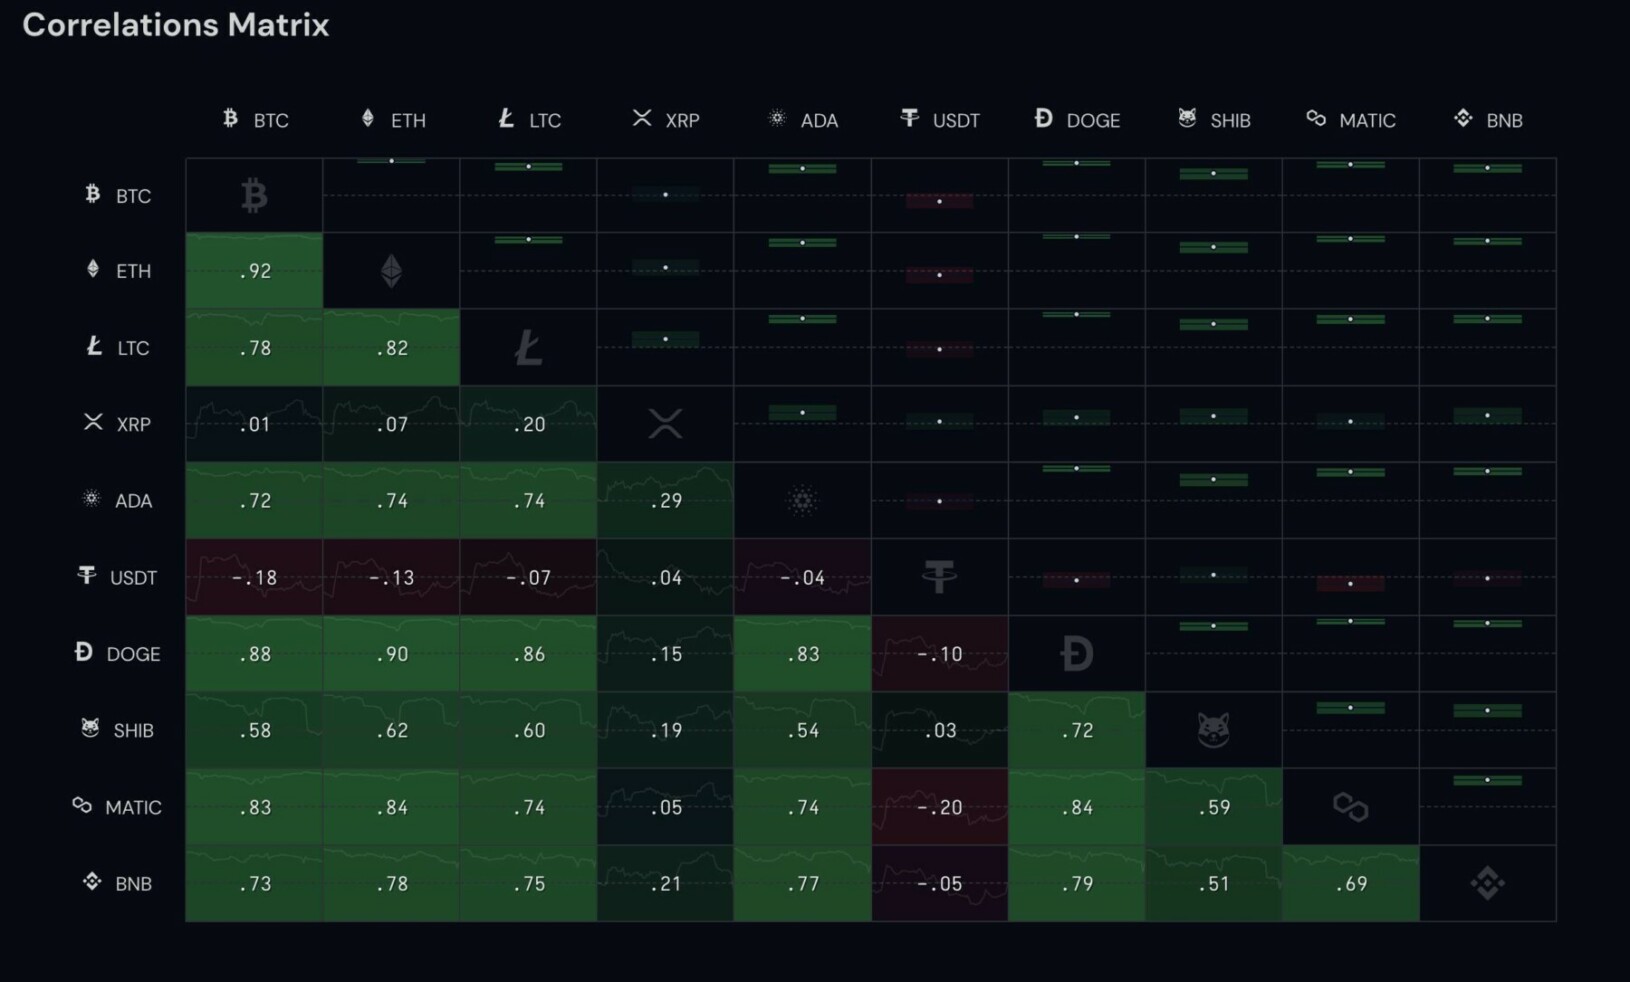Click the USDT-MATIC negative correlation cell −.20
The height and width of the screenshot is (982, 1630).
click(939, 807)
